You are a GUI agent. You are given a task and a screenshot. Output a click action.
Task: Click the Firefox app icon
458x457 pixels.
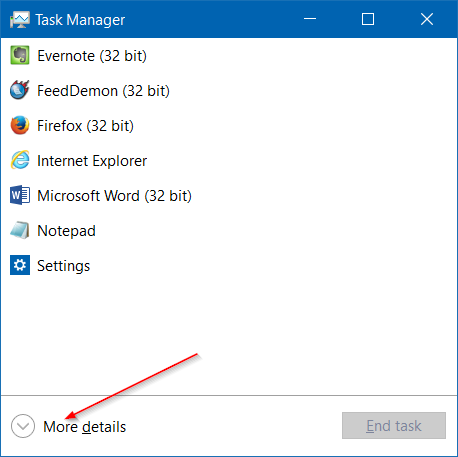pos(20,125)
